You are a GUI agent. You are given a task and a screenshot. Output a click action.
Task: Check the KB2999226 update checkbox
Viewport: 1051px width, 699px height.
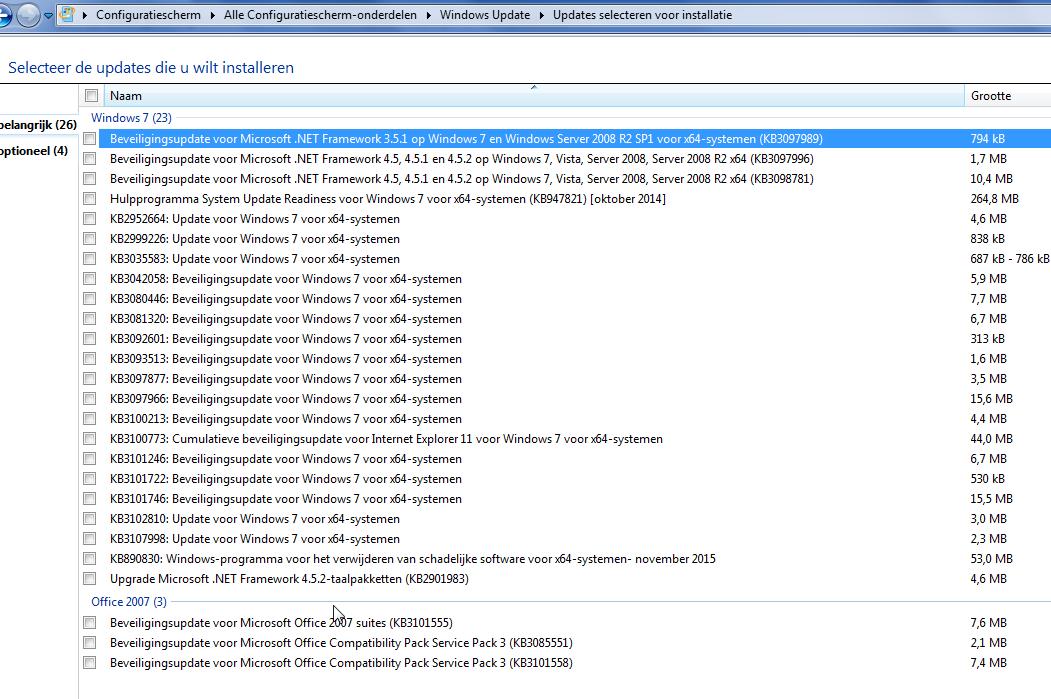(90, 239)
